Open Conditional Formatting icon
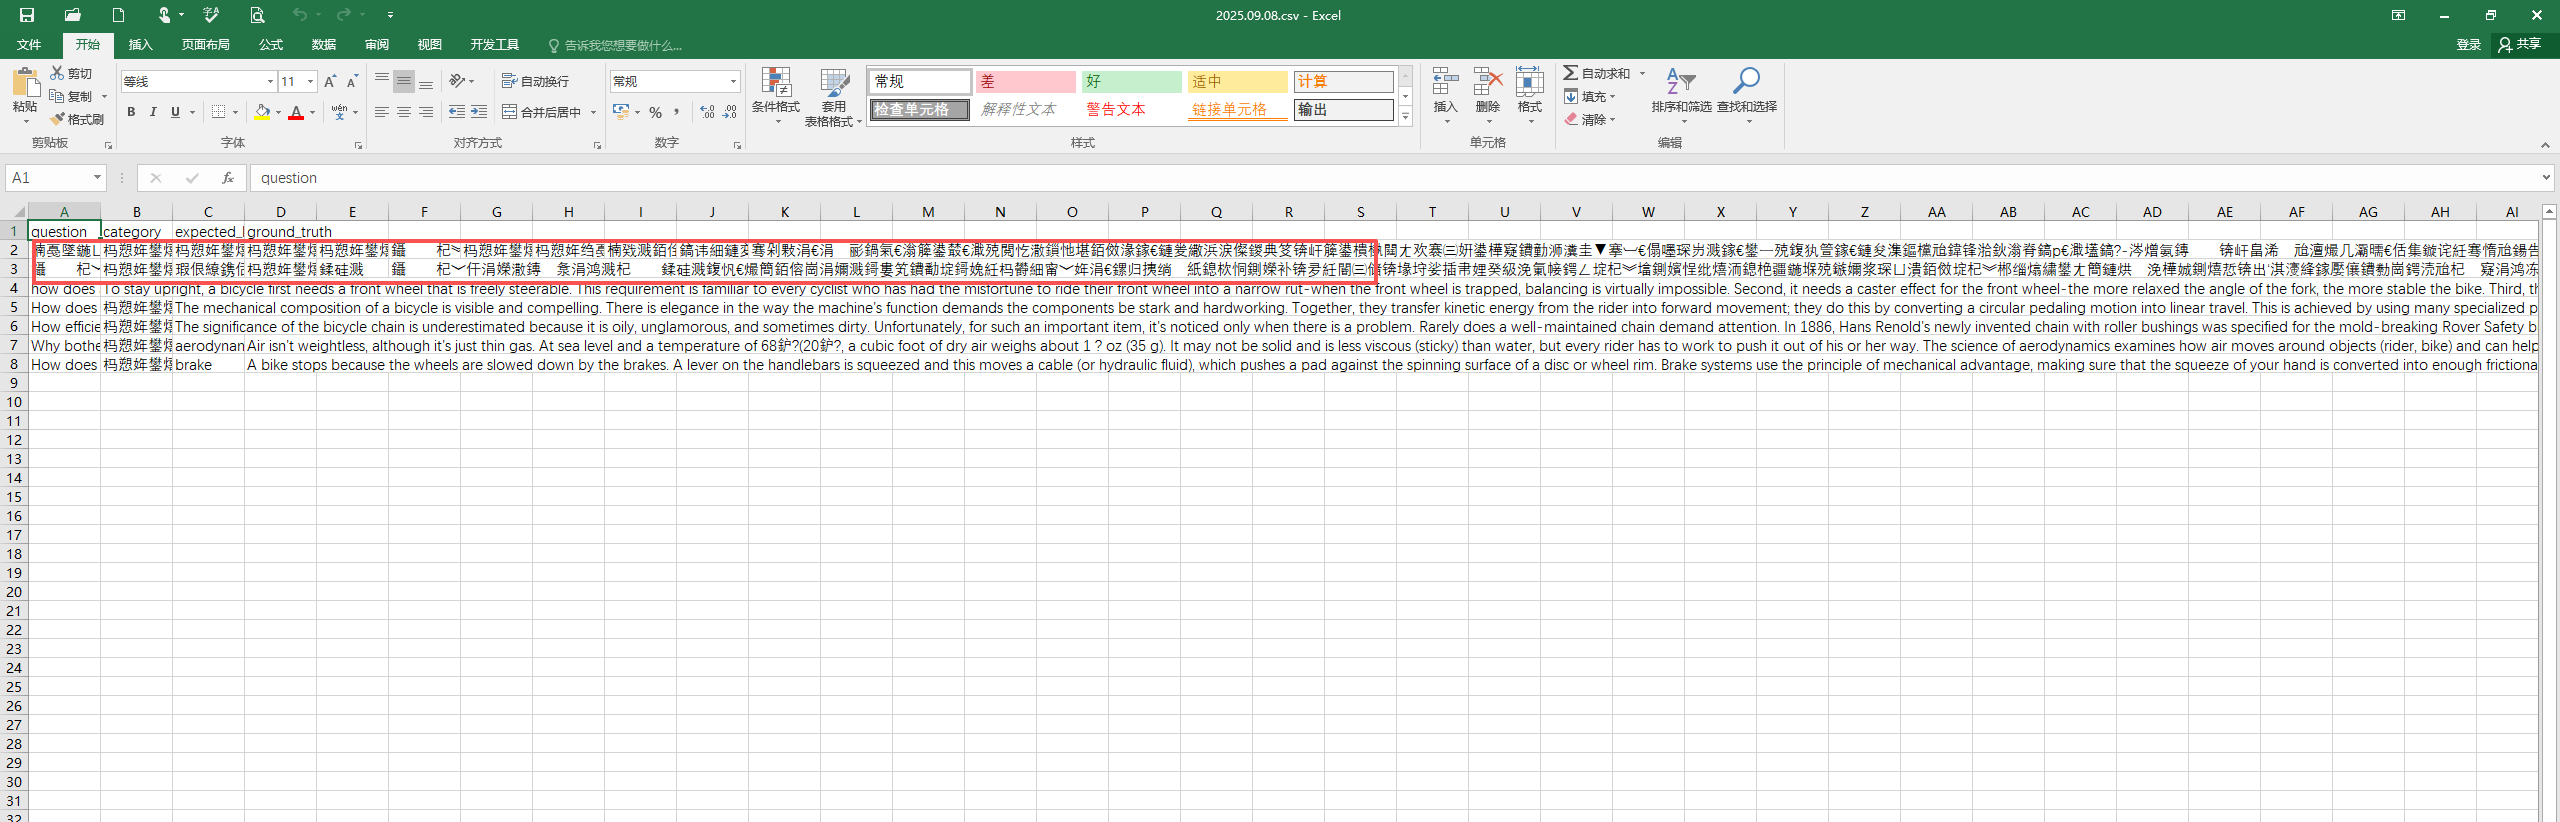This screenshot has height=822, width=2560. tap(776, 84)
